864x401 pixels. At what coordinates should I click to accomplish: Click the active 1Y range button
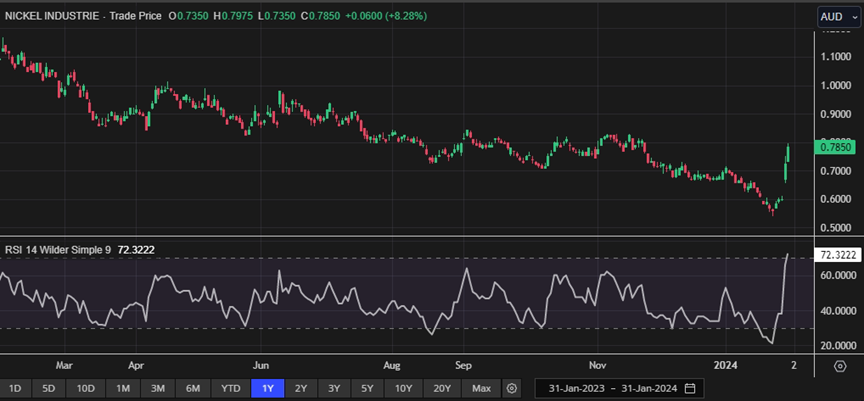click(267, 388)
